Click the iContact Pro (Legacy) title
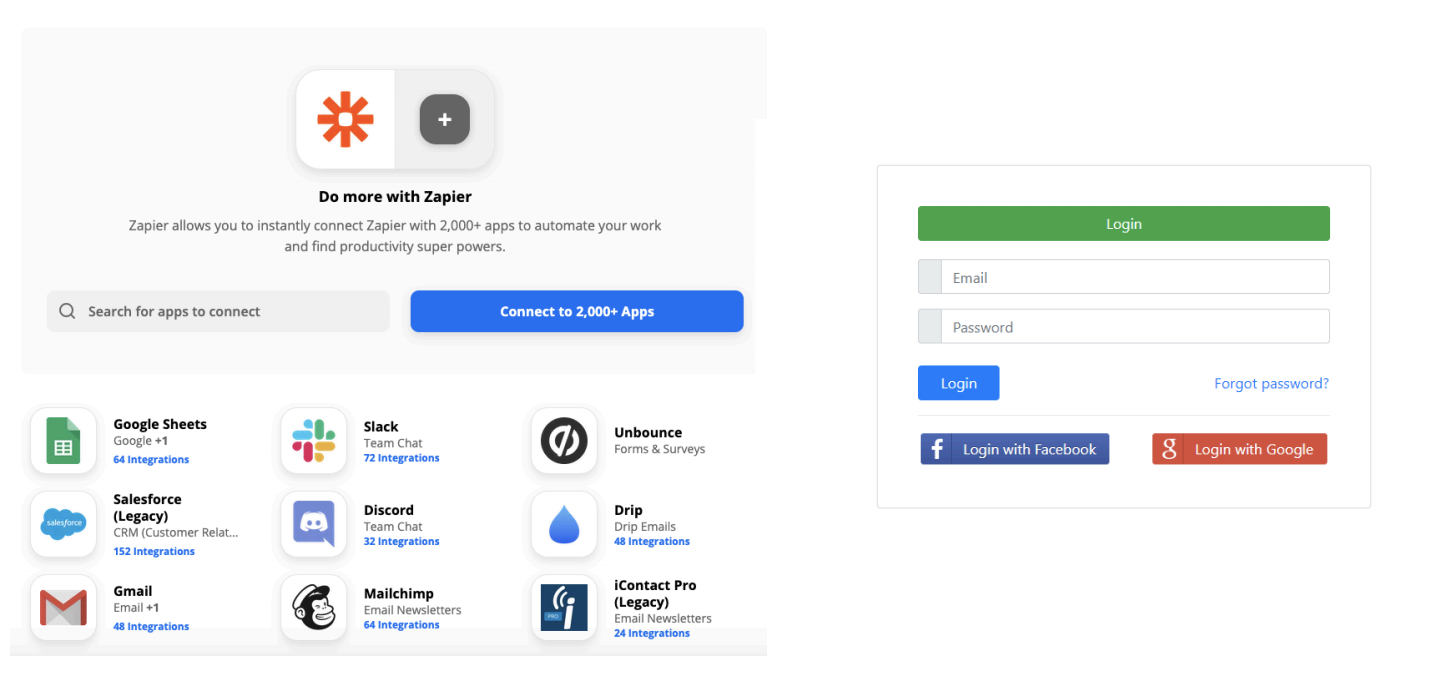This screenshot has height=694, width=1434. [655, 593]
